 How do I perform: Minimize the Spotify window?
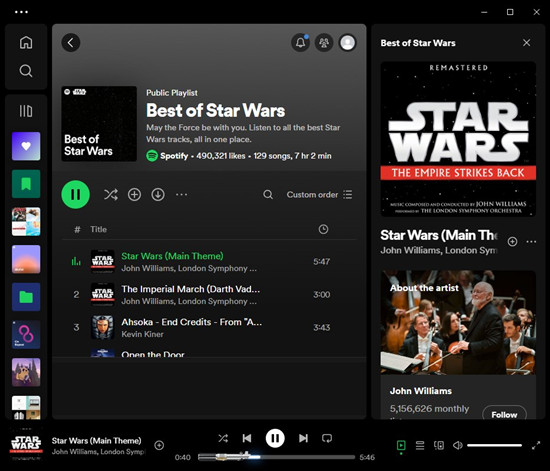point(484,12)
